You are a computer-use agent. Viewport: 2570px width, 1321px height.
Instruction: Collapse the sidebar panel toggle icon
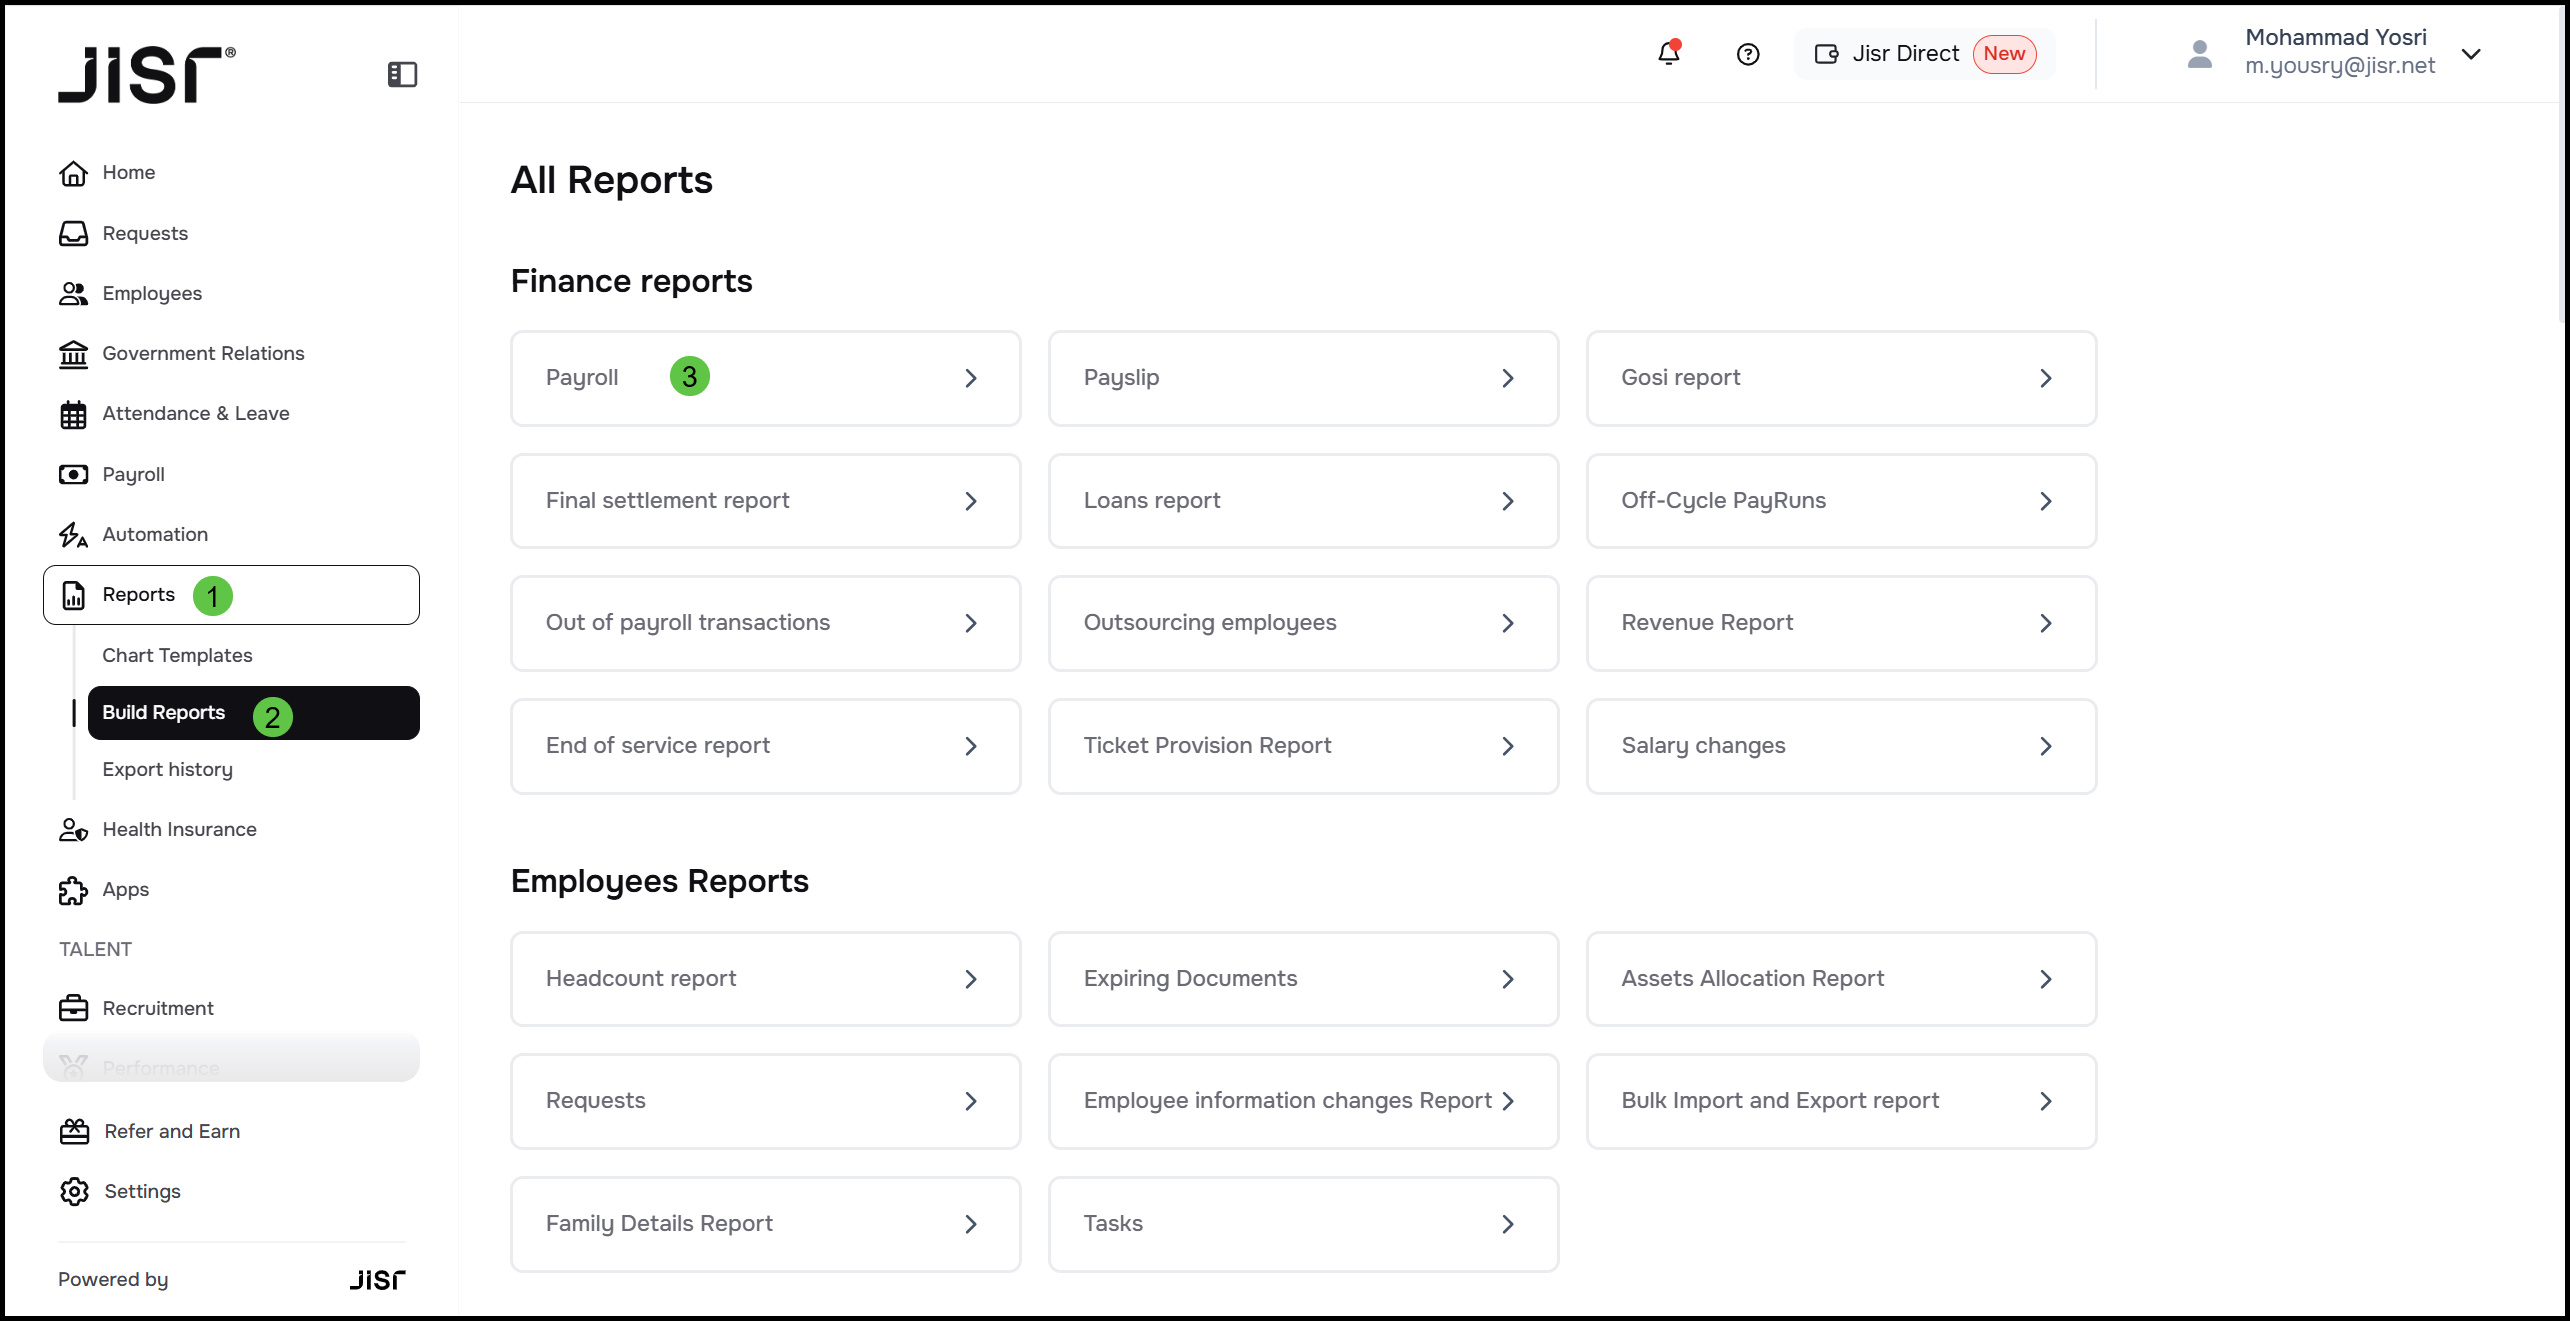[402, 74]
